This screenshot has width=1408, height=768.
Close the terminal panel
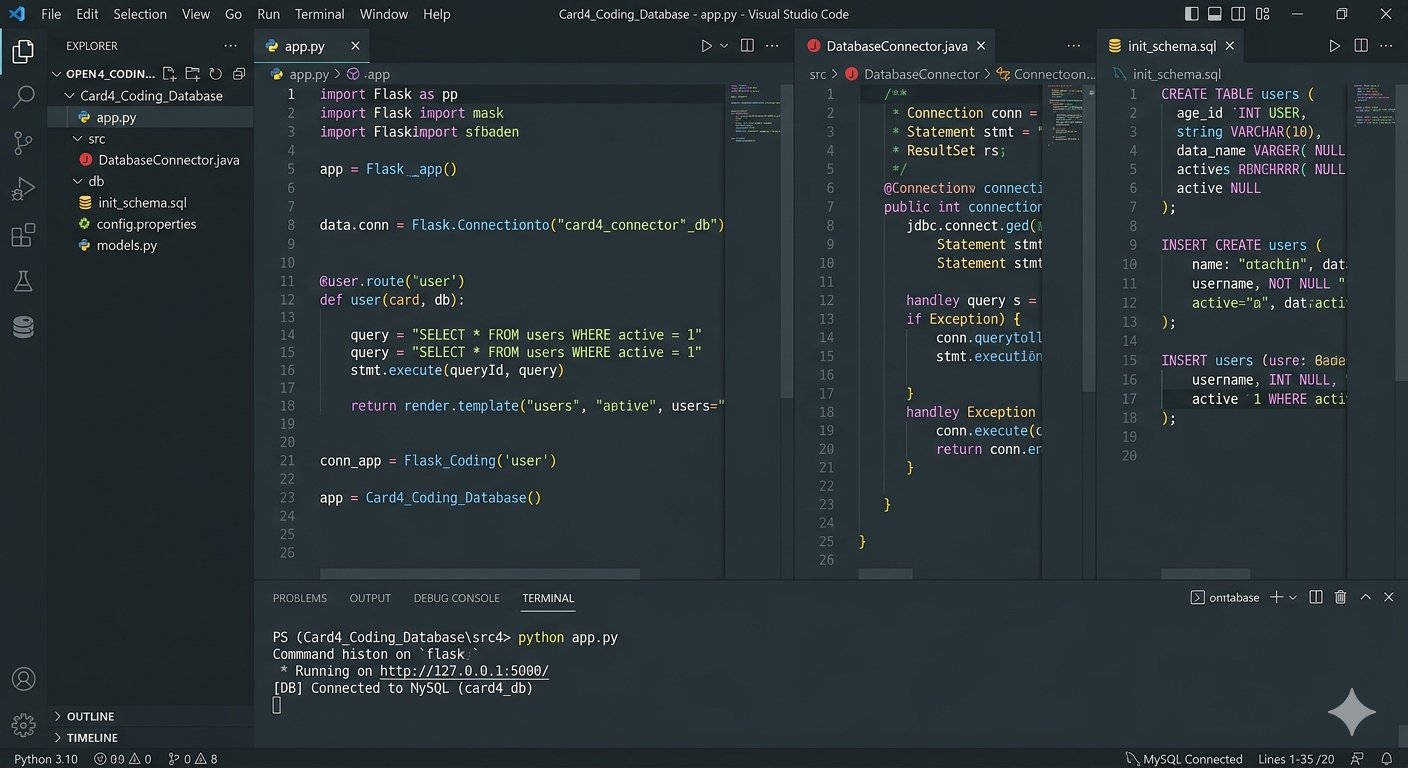1388,597
